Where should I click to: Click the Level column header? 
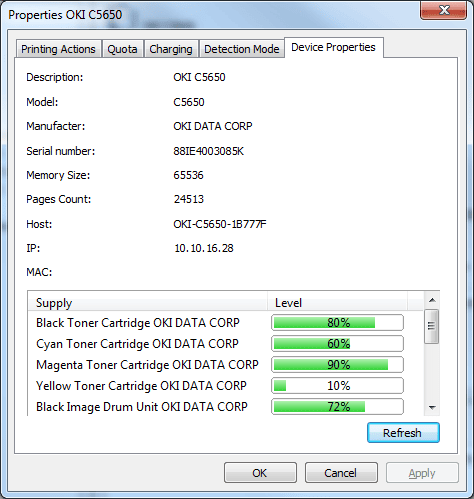coord(337,302)
